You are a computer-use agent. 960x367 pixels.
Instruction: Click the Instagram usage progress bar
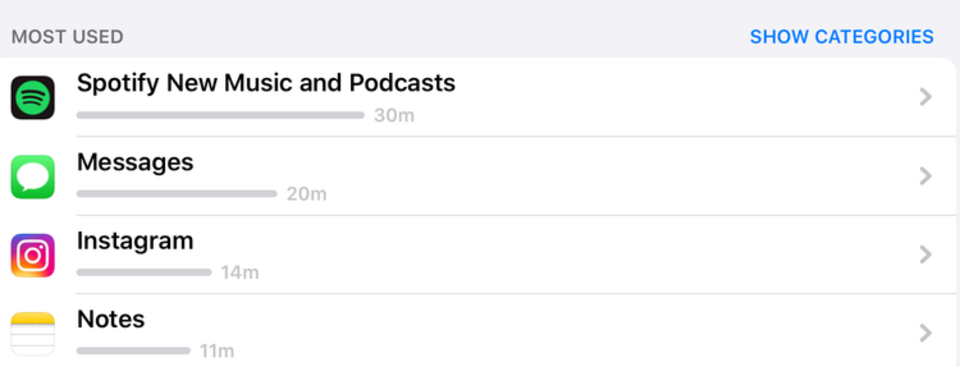click(144, 273)
